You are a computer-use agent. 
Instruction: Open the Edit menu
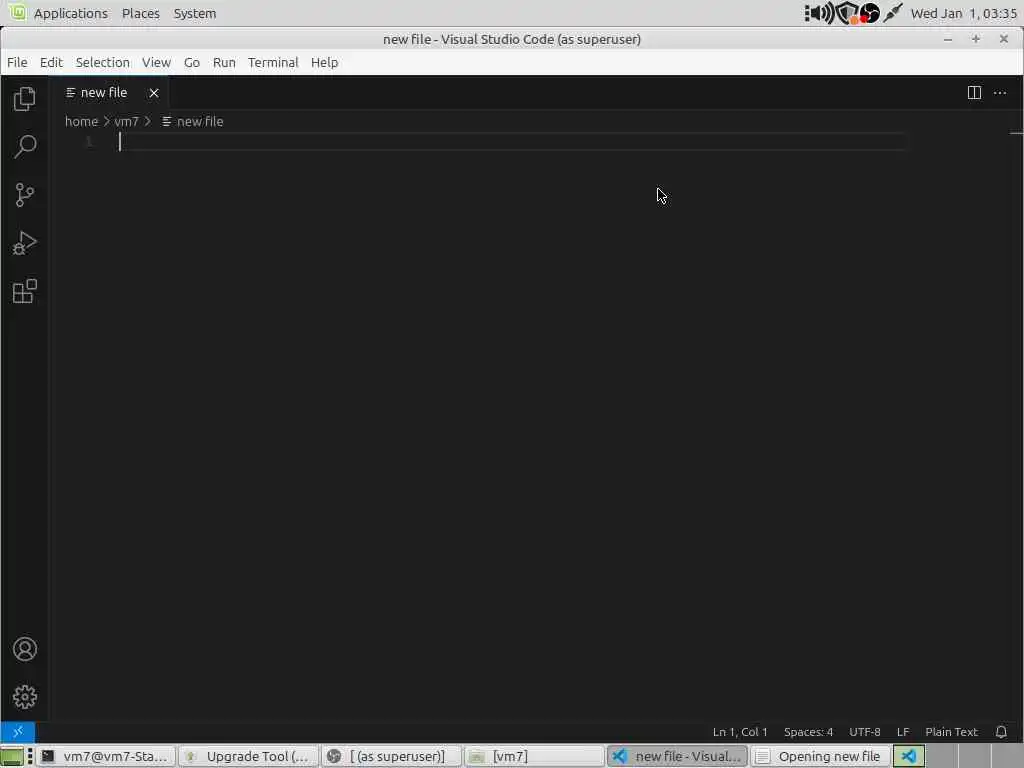[x=51, y=63]
